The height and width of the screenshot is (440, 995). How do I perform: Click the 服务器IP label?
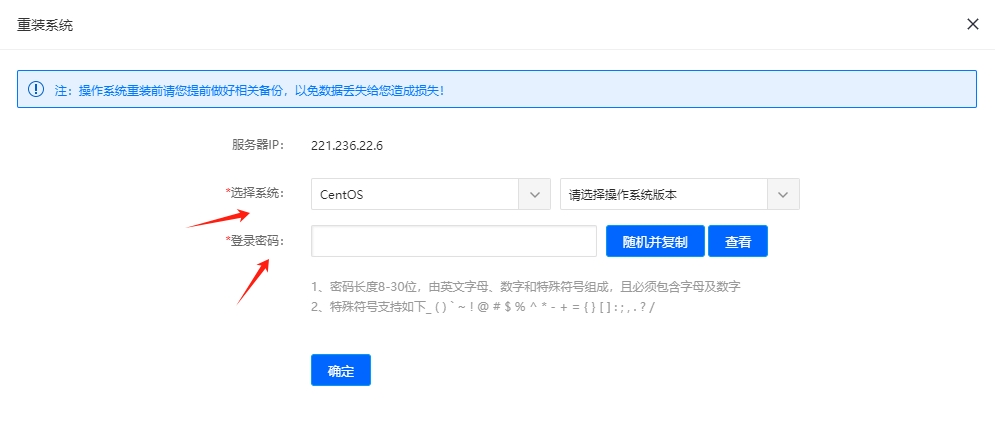(258, 145)
